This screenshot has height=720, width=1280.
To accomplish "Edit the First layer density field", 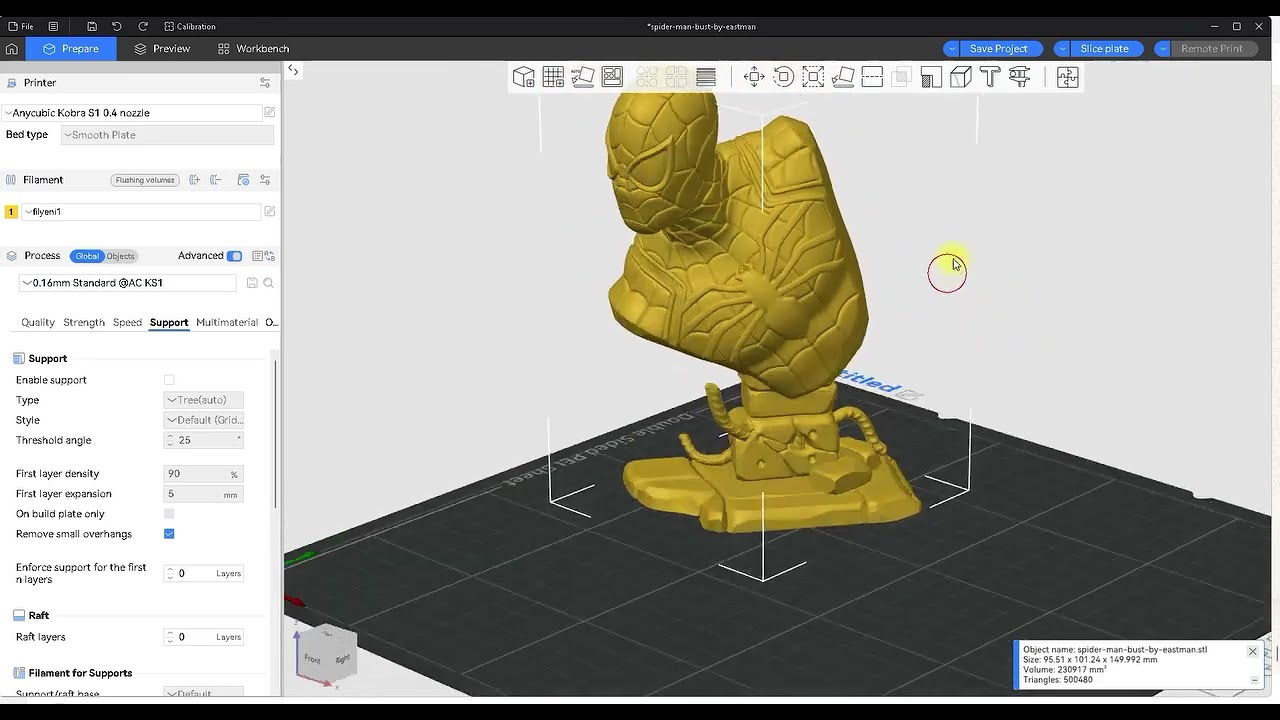I will [204, 474].
